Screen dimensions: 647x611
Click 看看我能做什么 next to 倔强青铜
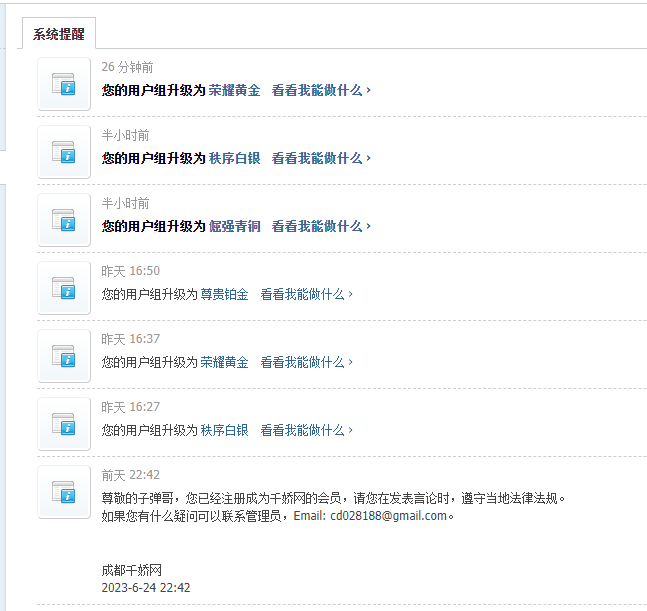[321, 226]
